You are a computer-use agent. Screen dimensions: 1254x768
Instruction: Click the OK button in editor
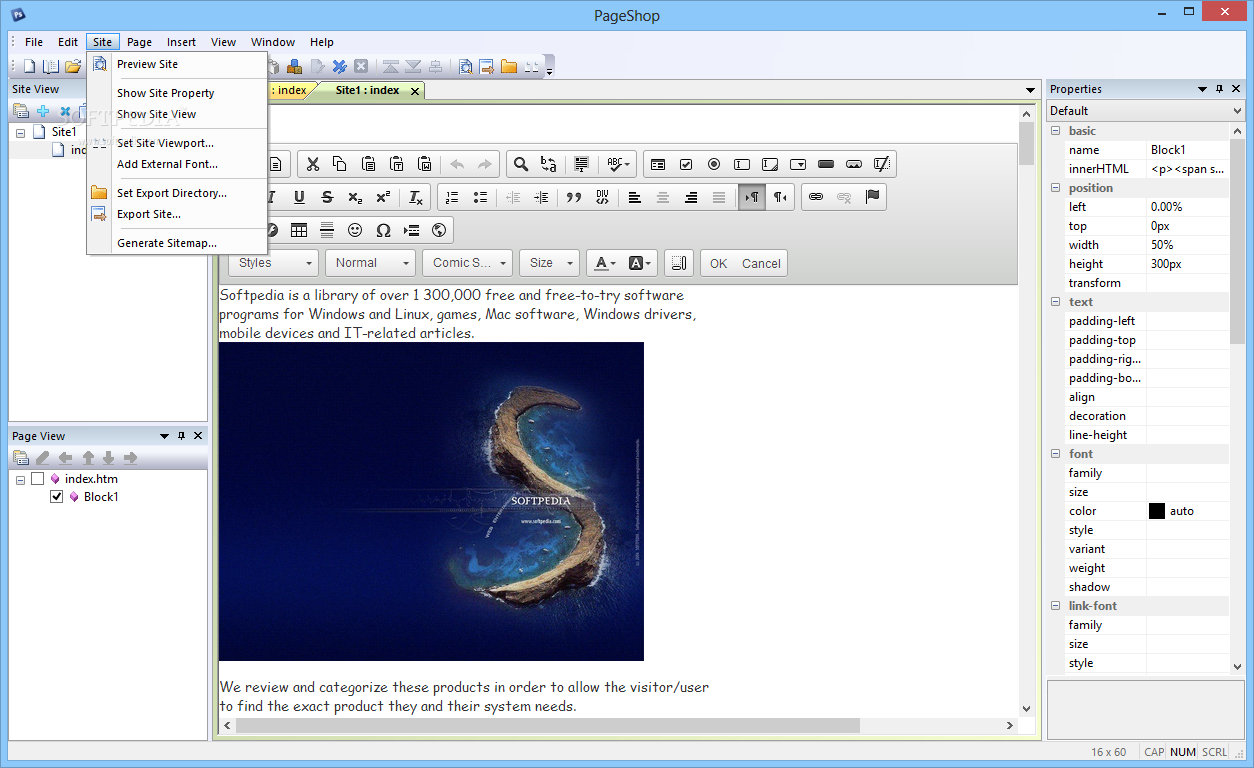(x=718, y=263)
